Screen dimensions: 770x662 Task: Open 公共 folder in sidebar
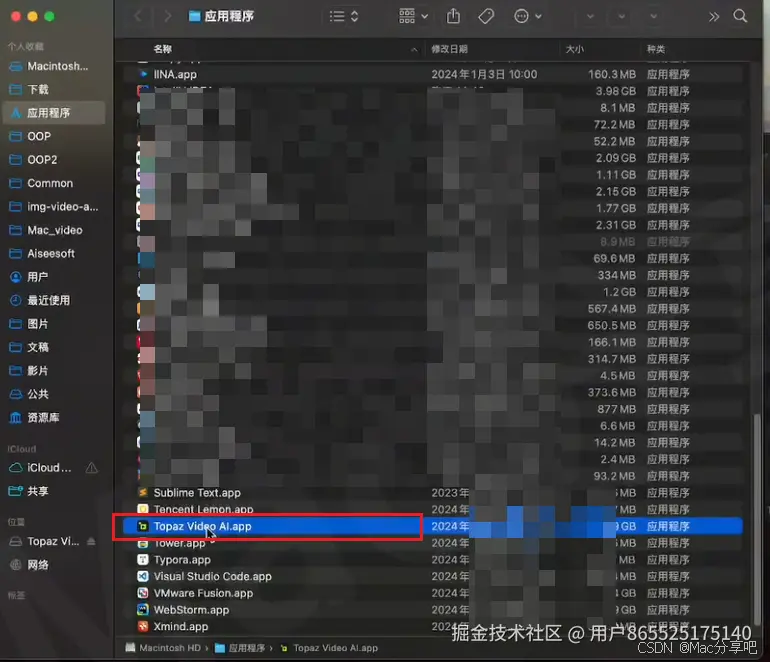pyautogui.click(x=54, y=394)
